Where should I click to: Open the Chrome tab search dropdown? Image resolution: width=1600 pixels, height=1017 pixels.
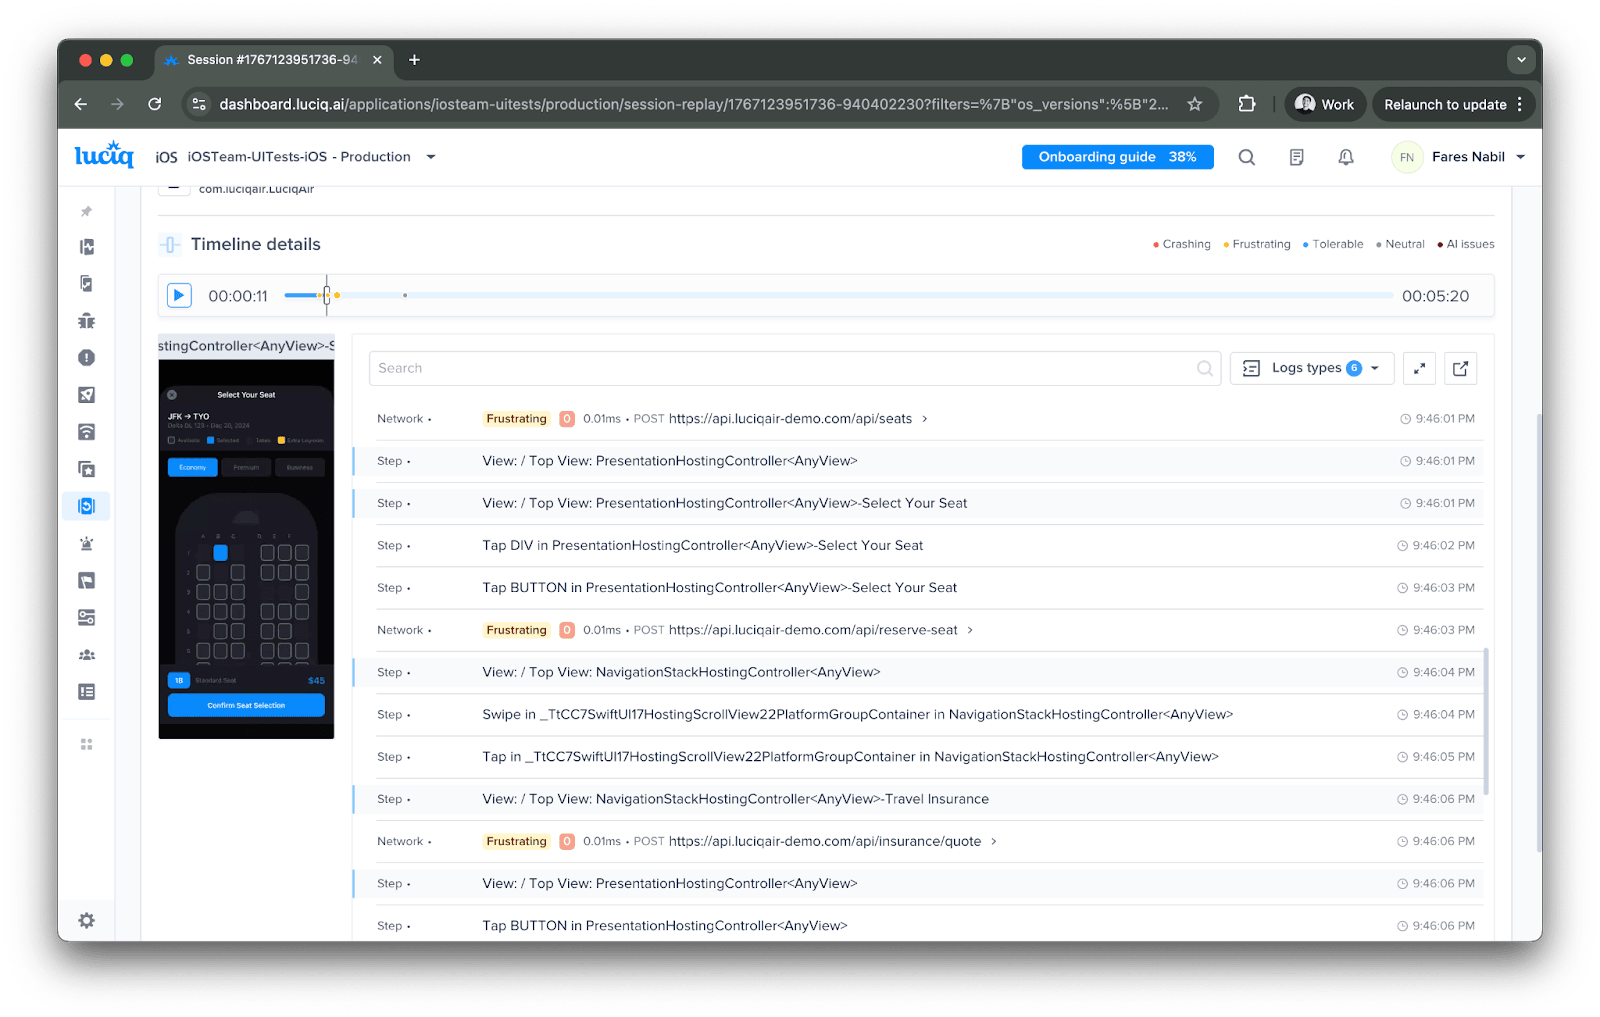point(1521,60)
